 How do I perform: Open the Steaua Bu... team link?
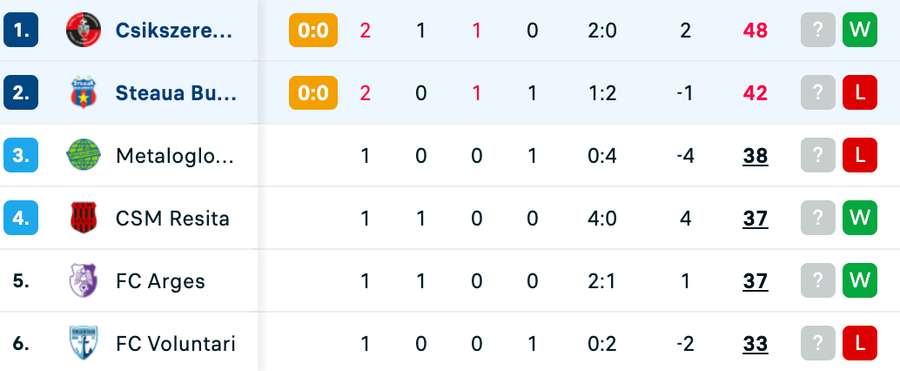point(176,93)
